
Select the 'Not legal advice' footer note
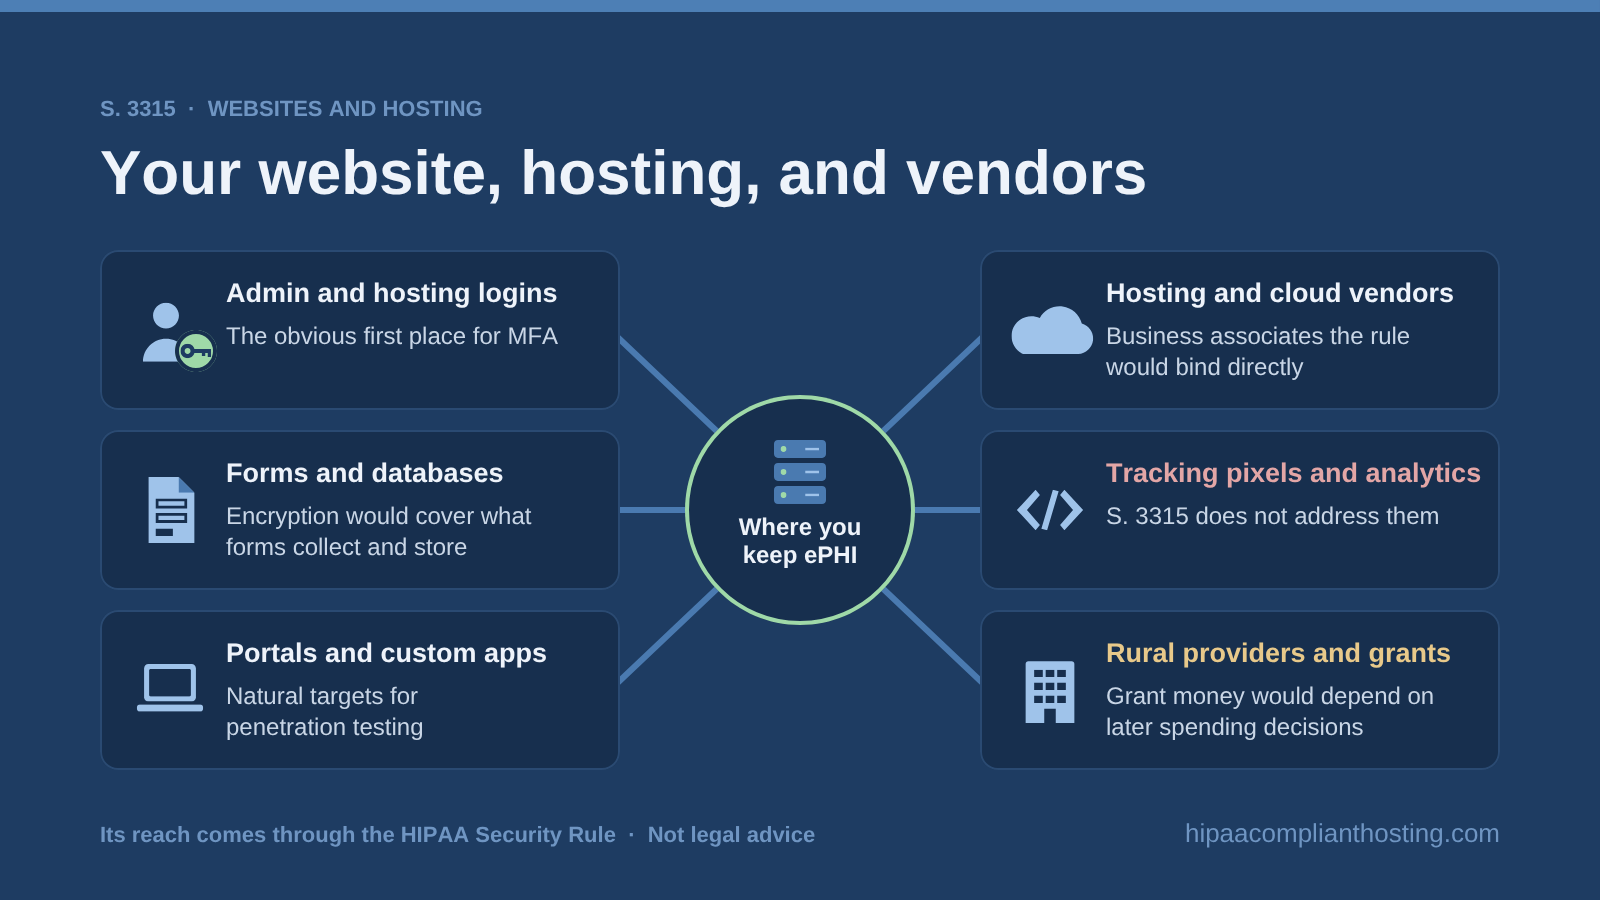(731, 835)
